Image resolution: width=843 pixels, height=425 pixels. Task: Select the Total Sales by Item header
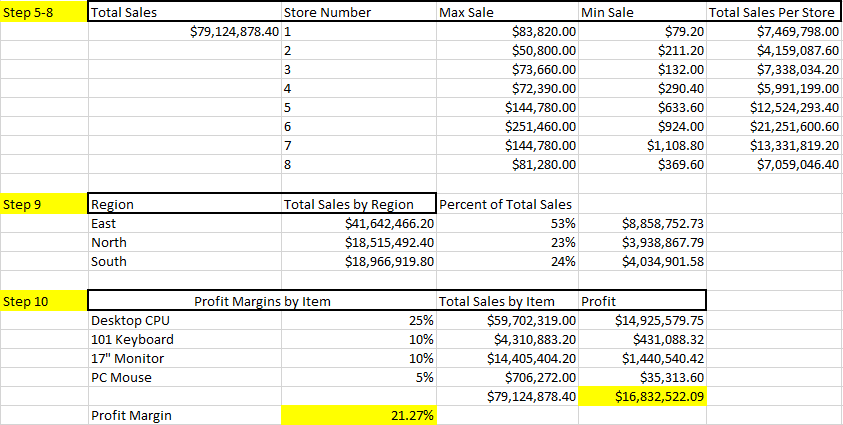tap(507, 301)
